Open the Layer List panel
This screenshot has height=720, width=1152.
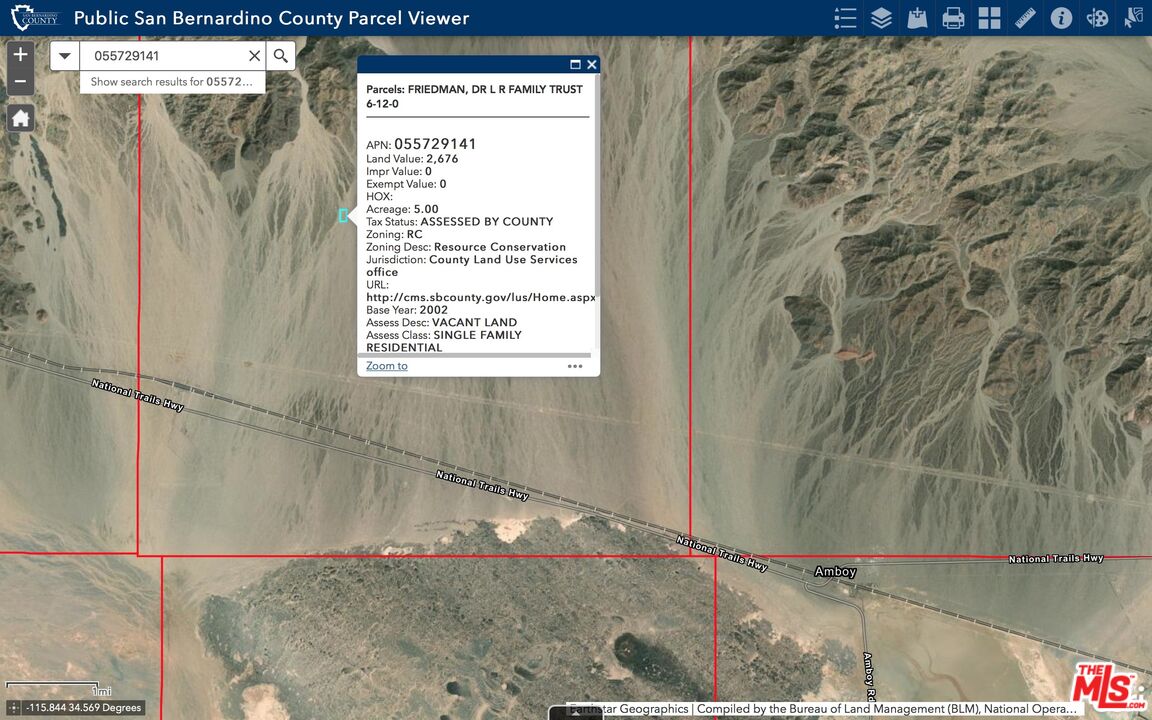tap(881, 18)
